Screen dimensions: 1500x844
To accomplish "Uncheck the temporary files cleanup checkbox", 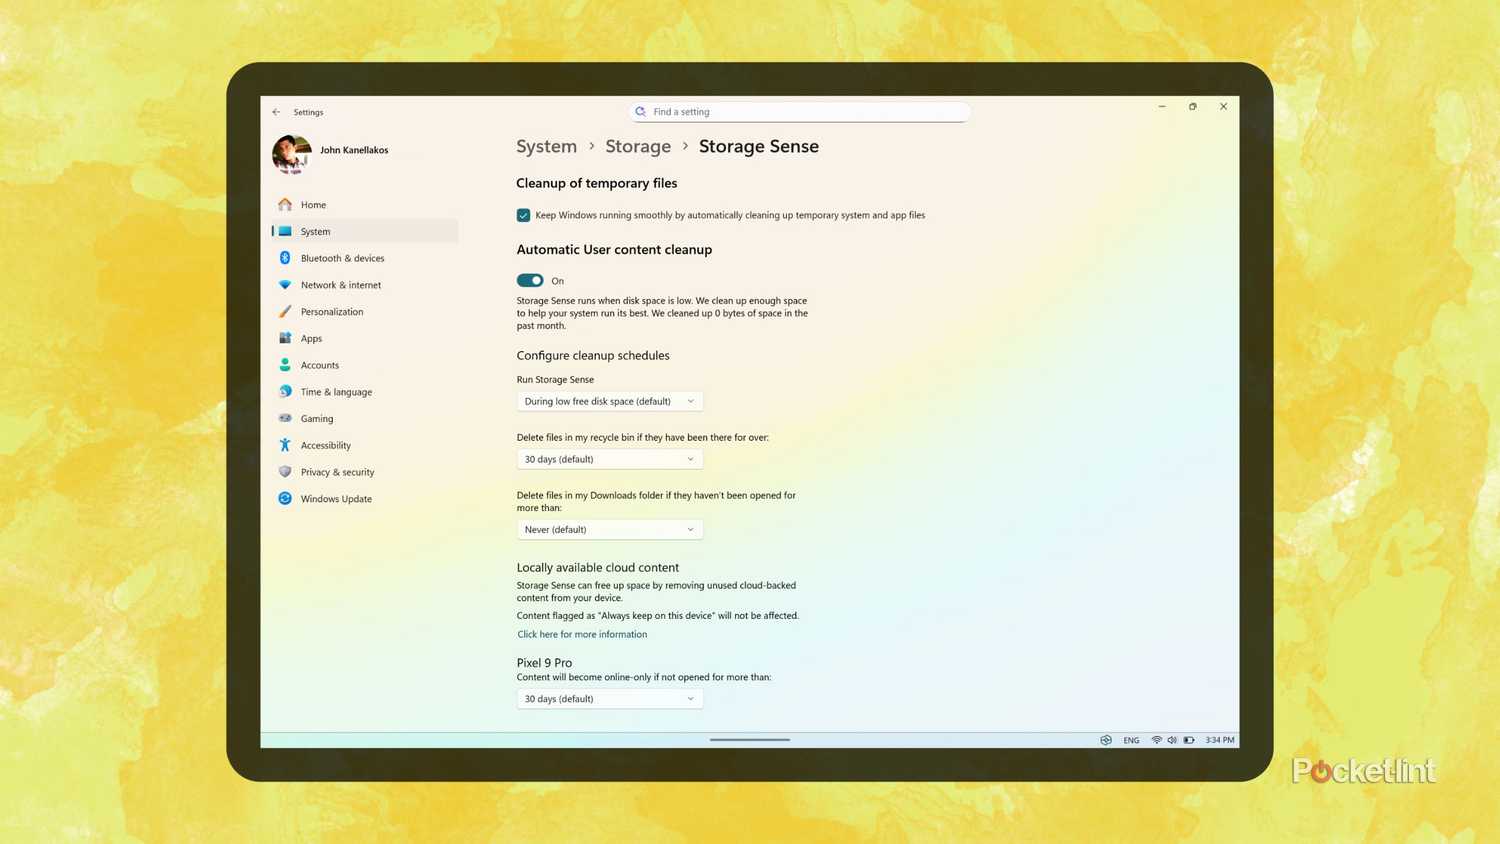I will click(523, 215).
